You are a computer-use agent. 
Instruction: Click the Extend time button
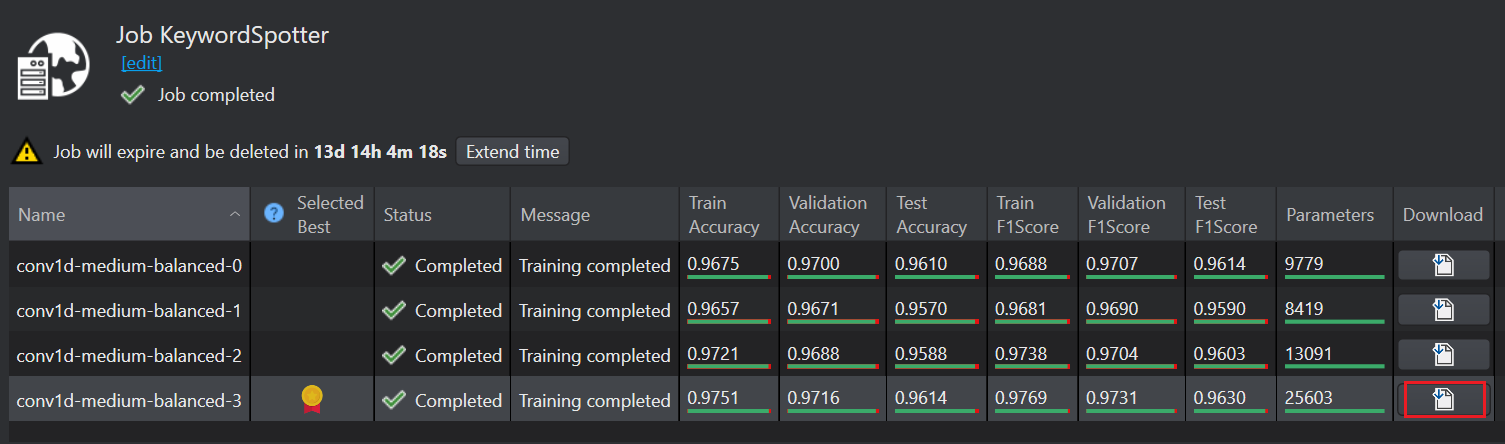pos(512,152)
